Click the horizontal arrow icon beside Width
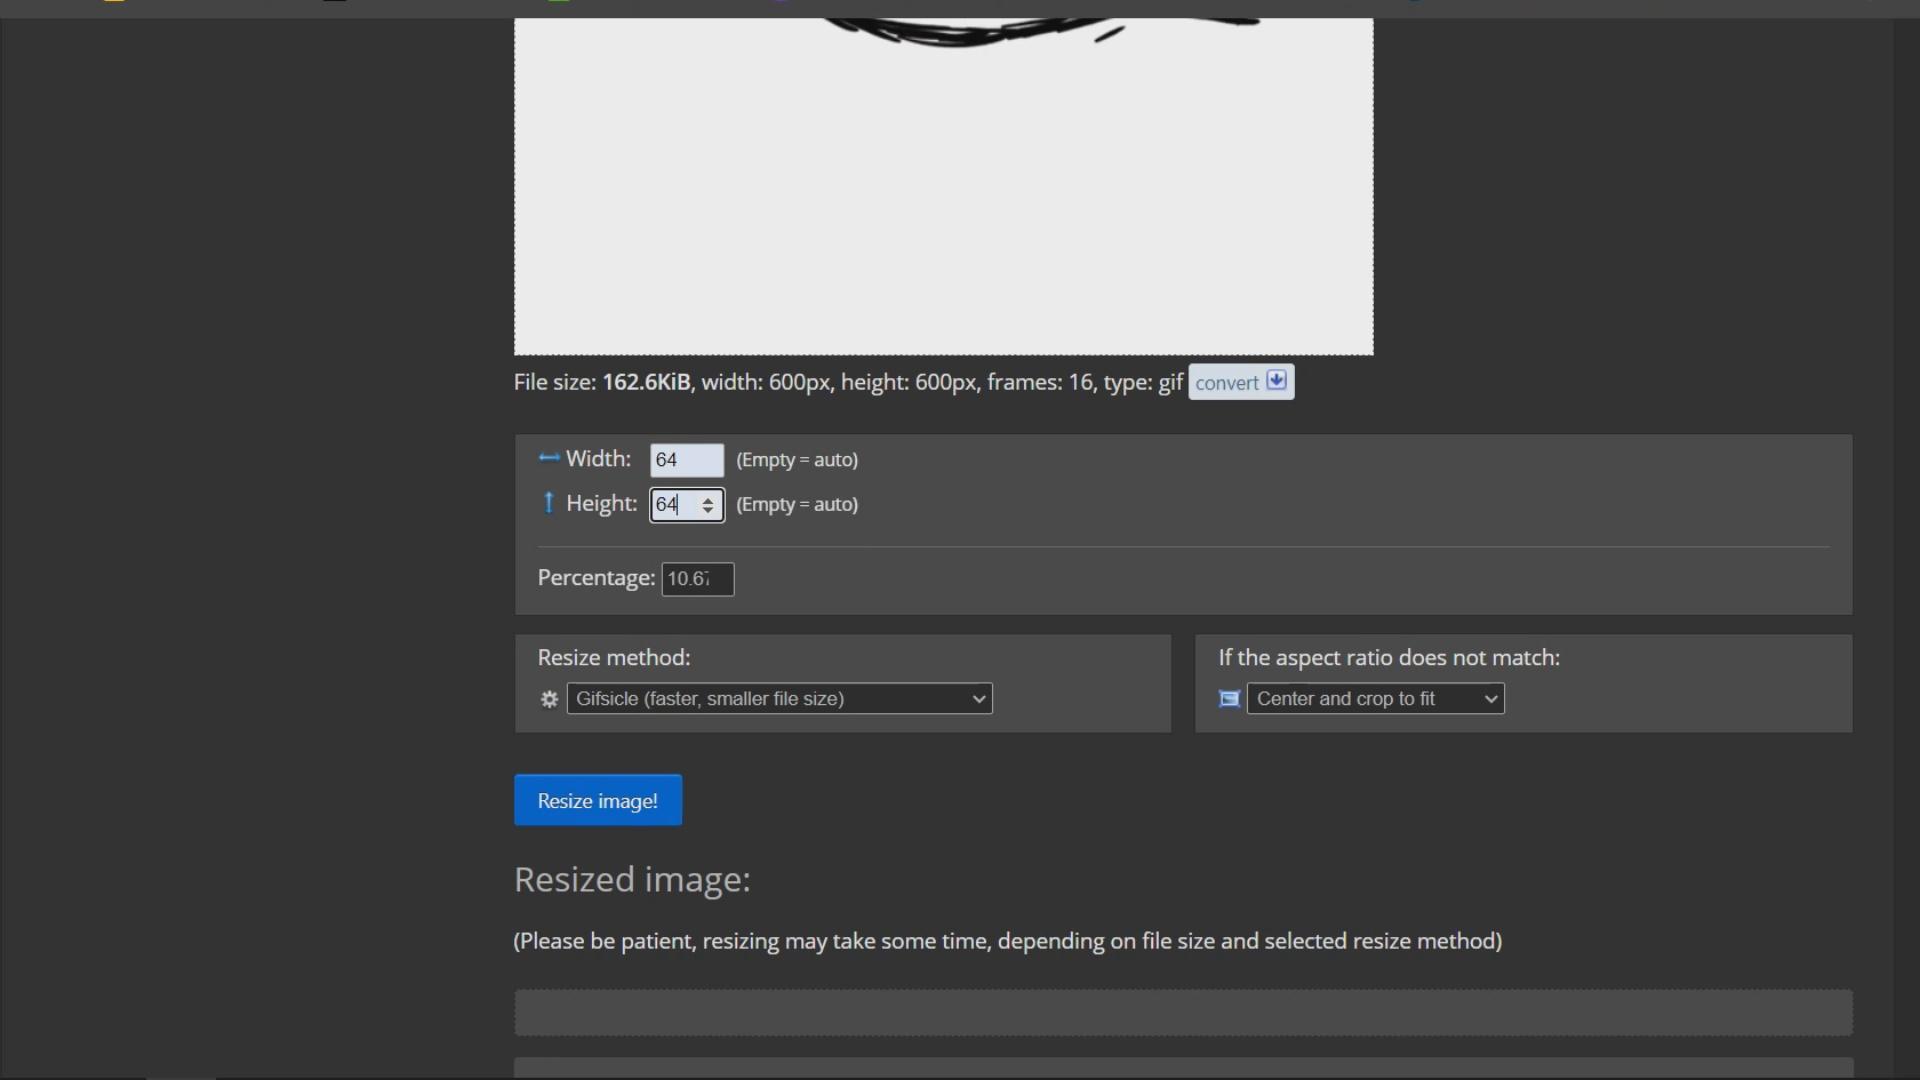 click(549, 458)
